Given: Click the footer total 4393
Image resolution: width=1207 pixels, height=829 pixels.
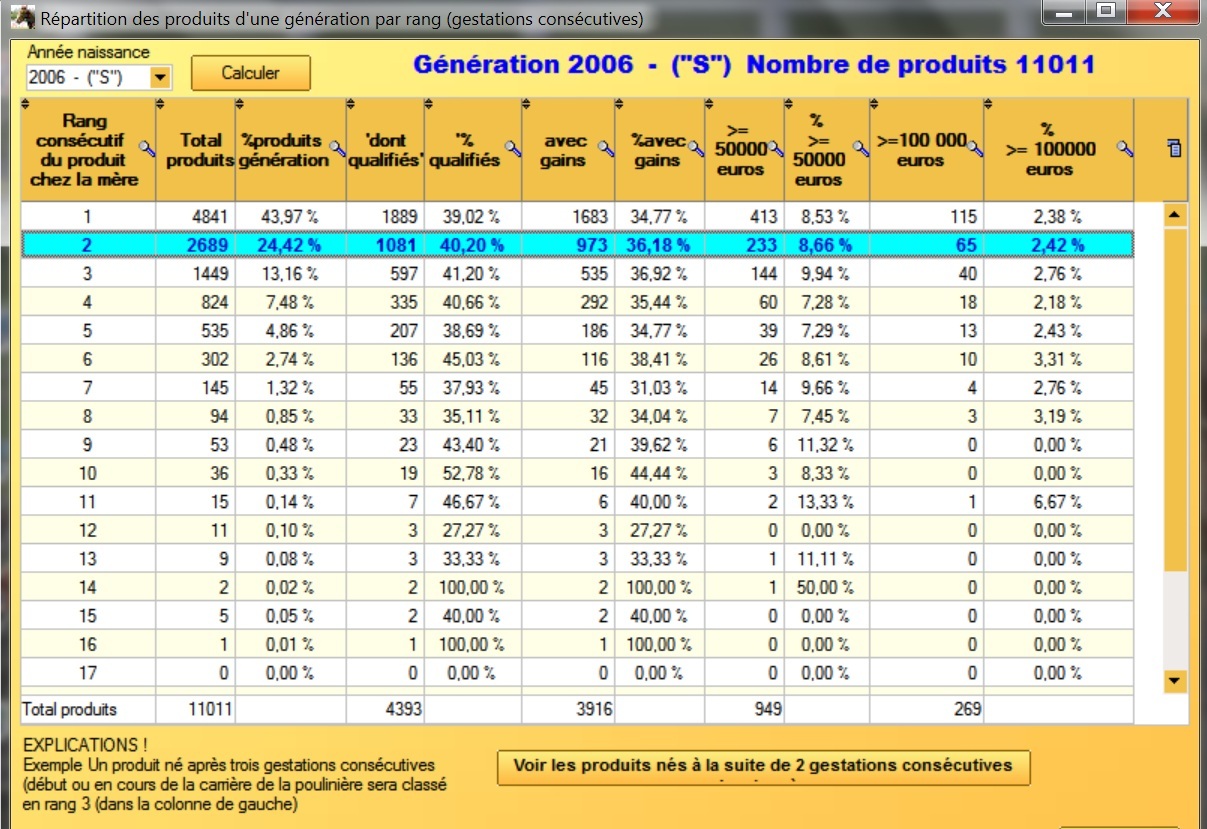Looking at the screenshot, I should (385, 710).
